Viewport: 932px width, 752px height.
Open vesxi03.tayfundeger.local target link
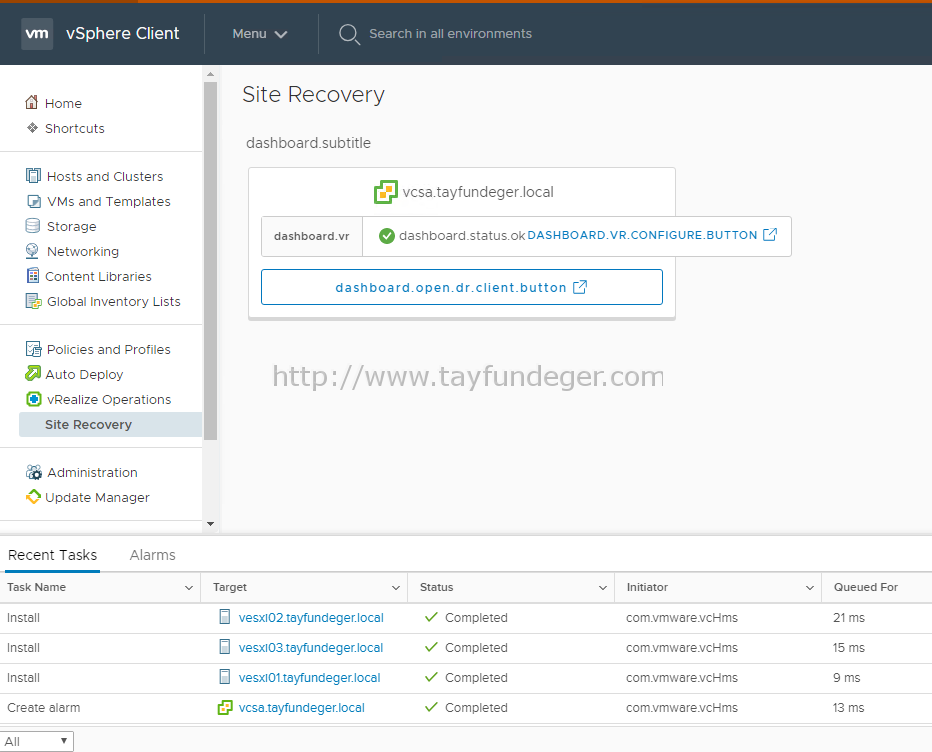(311, 647)
